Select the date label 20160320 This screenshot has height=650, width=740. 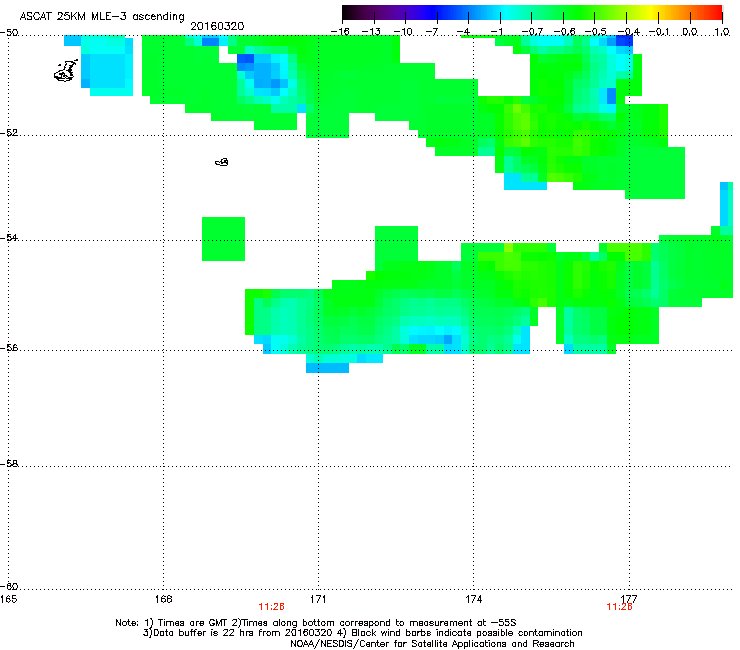tap(217, 26)
